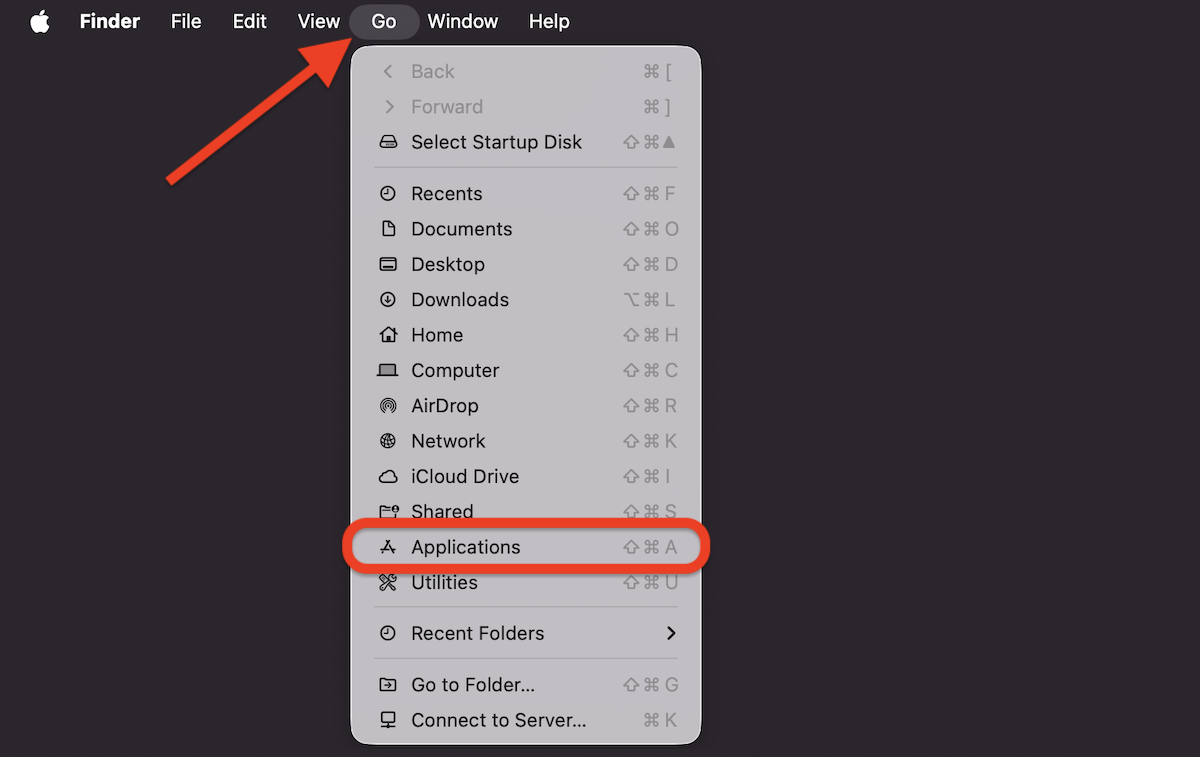Screen dimensions: 1200x757
Task: Select the Computer text entry
Action: (x=455, y=370)
